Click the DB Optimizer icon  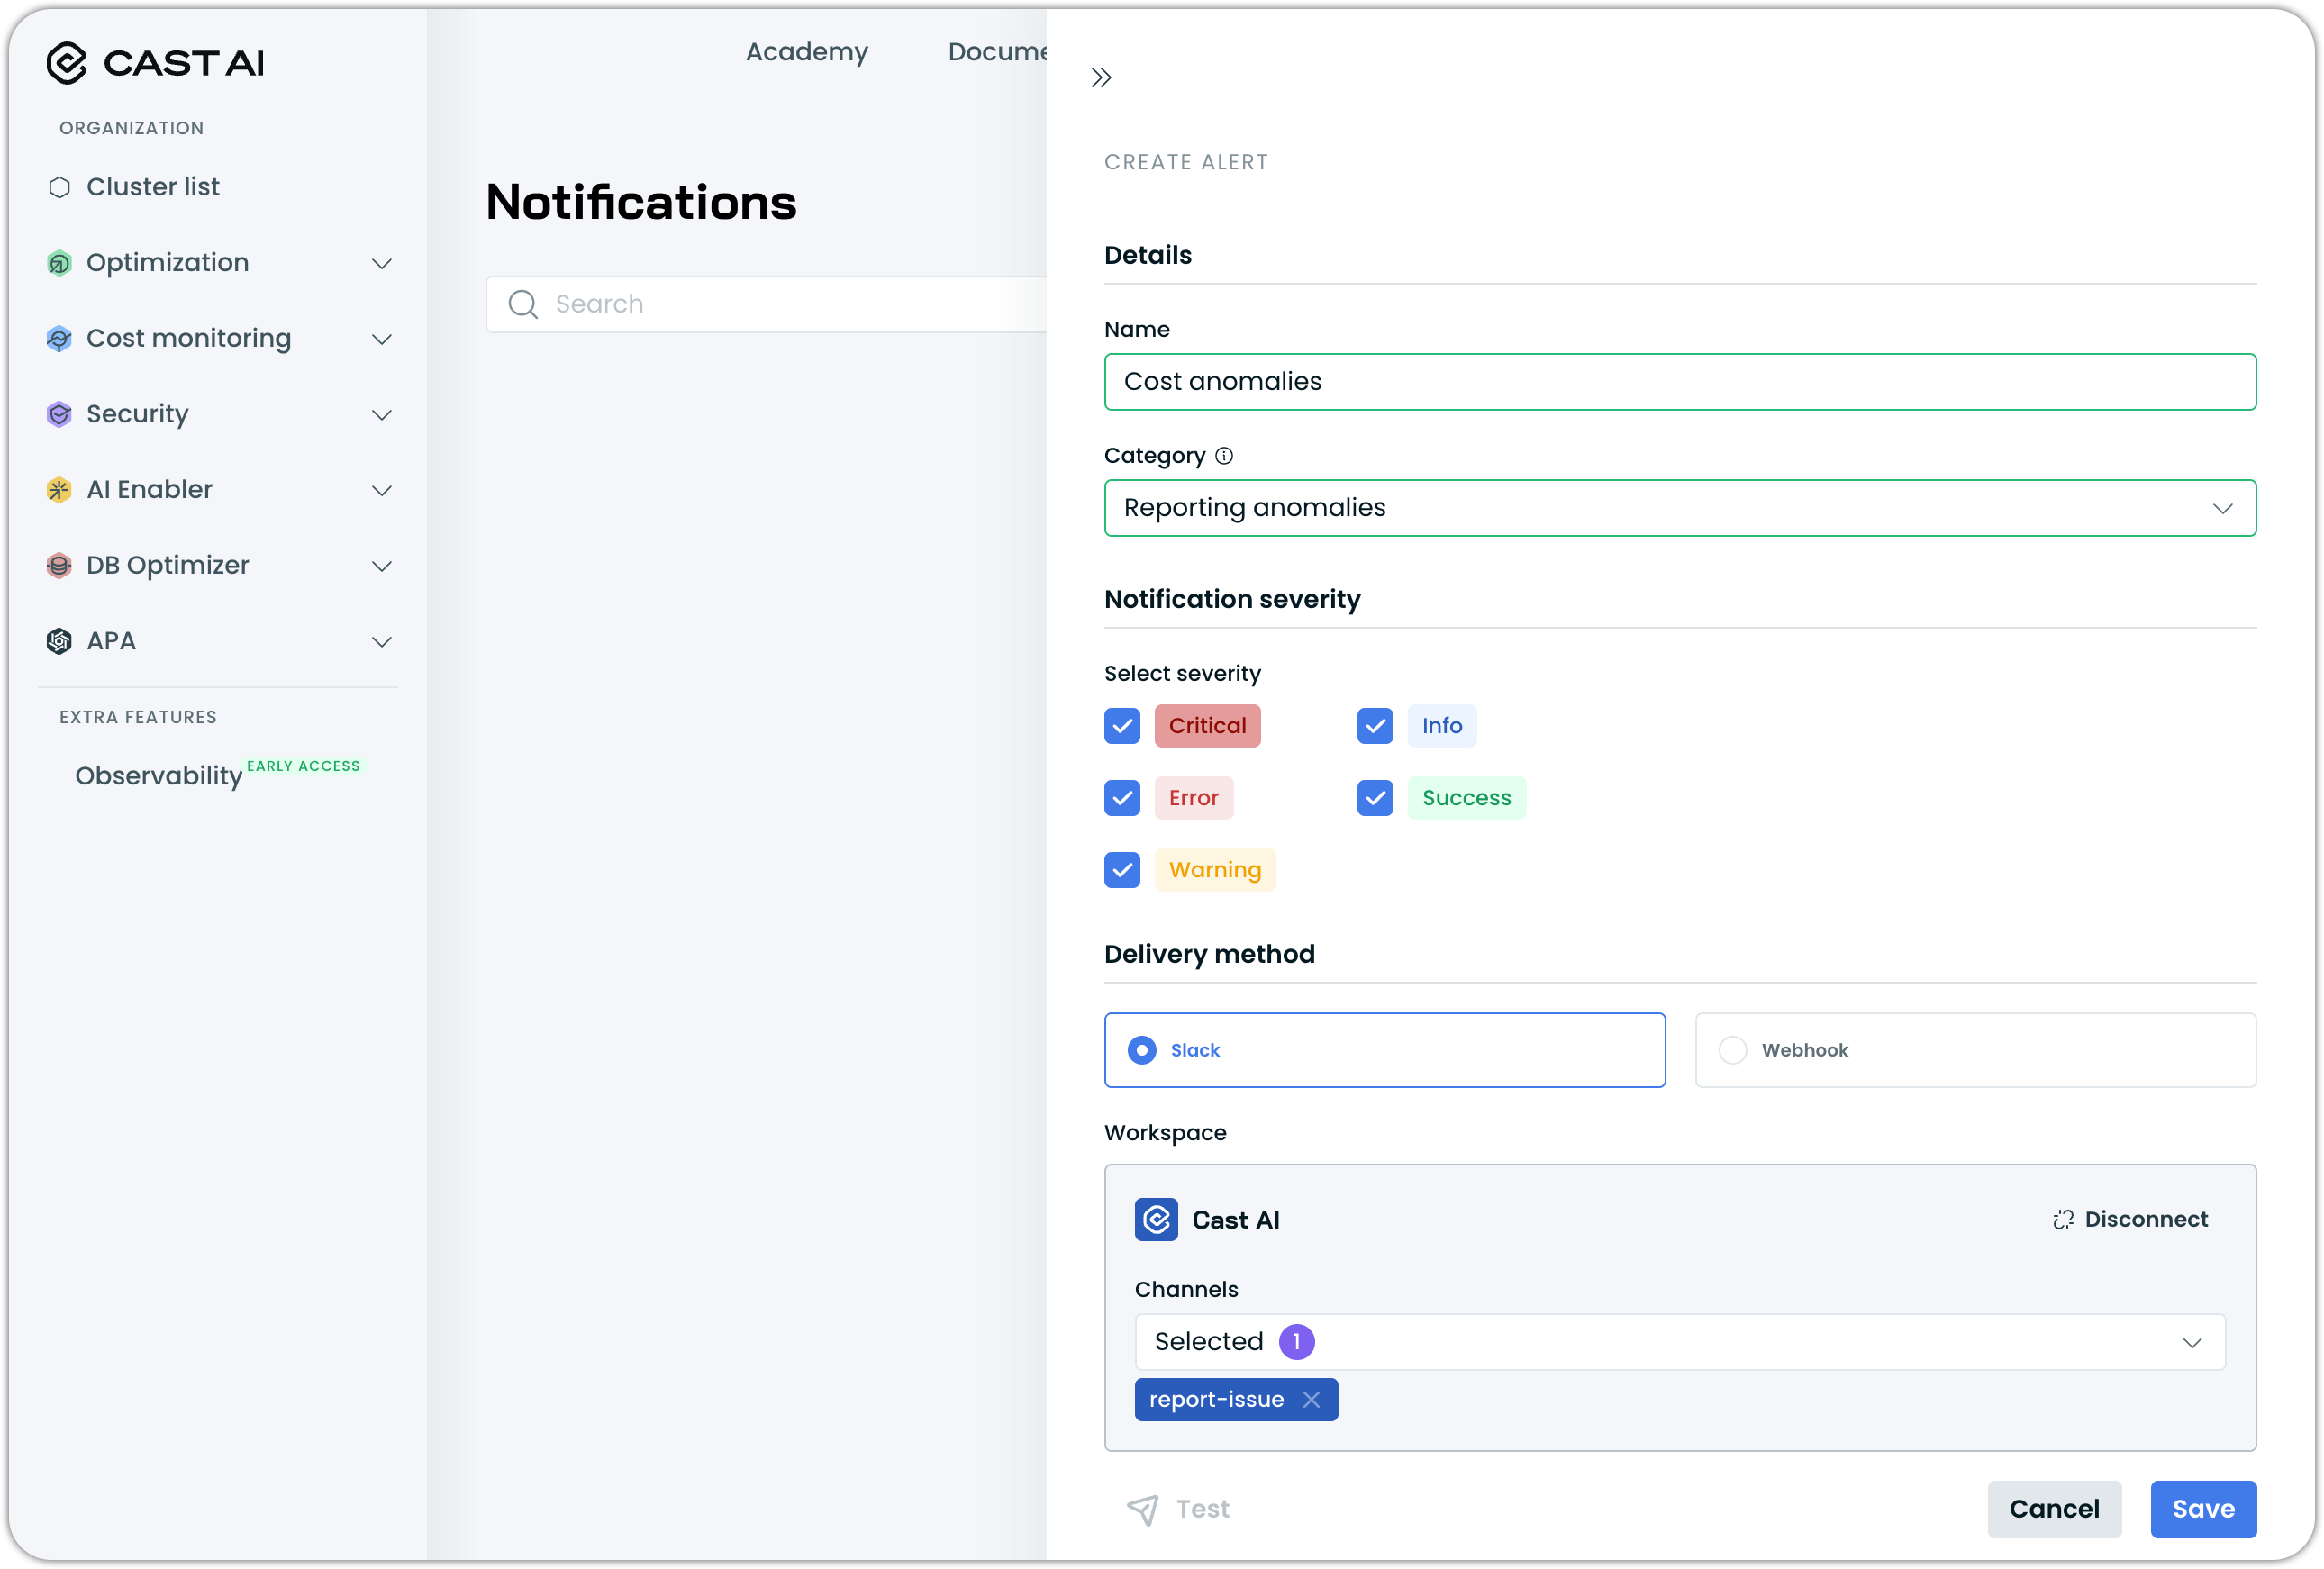[x=59, y=565]
